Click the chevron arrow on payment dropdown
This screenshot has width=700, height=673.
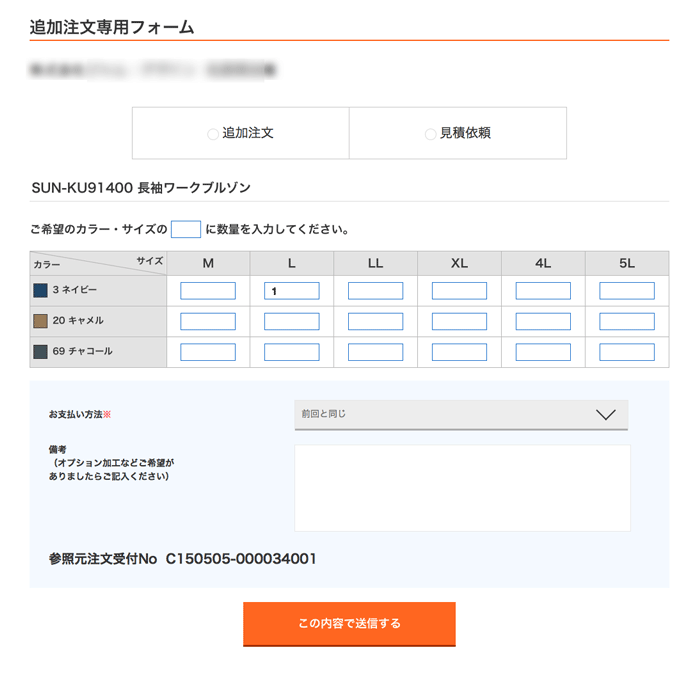click(x=606, y=415)
